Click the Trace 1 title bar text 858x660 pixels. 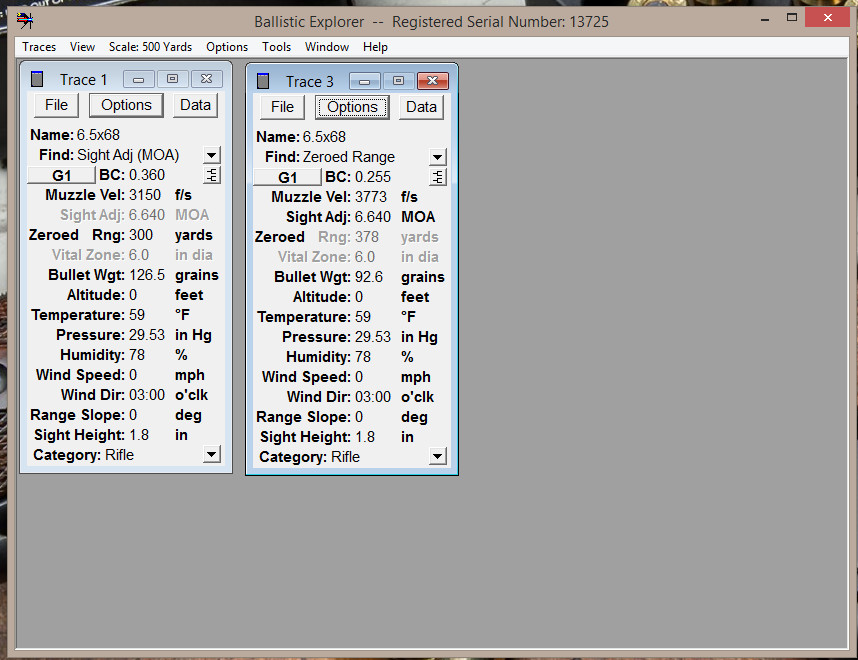(83, 80)
